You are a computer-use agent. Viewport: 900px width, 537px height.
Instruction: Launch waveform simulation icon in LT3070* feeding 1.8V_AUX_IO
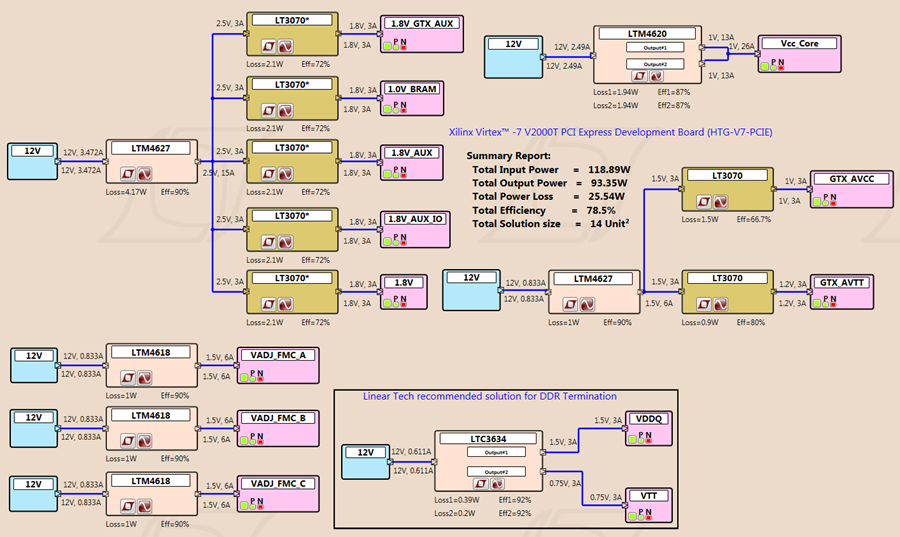tap(285, 242)
